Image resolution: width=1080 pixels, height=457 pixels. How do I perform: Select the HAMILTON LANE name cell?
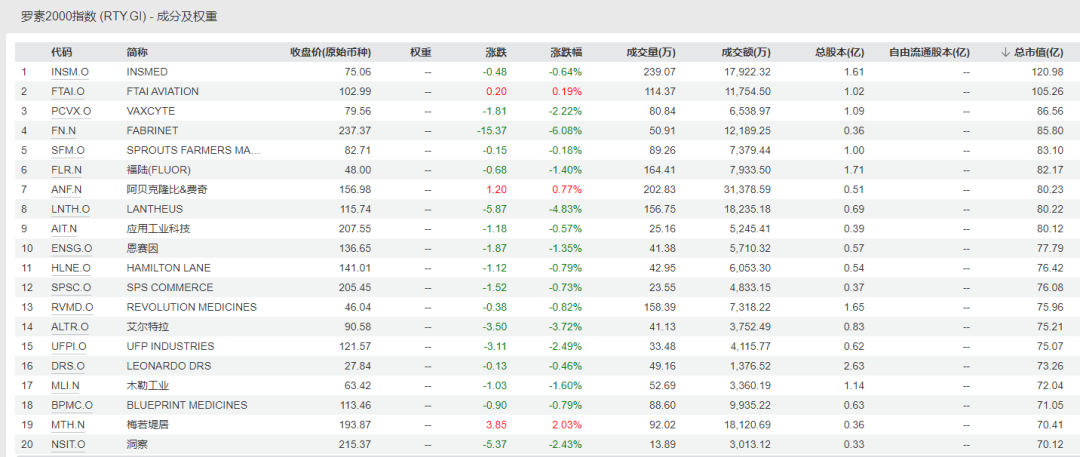[x=169, y=267]
